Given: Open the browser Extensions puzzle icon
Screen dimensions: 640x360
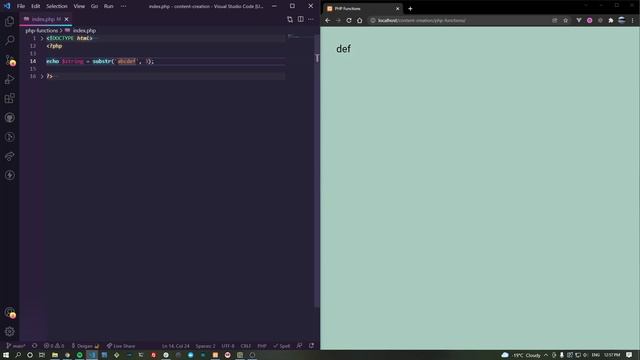Looking at the screenshot, I should coord(611,20).
